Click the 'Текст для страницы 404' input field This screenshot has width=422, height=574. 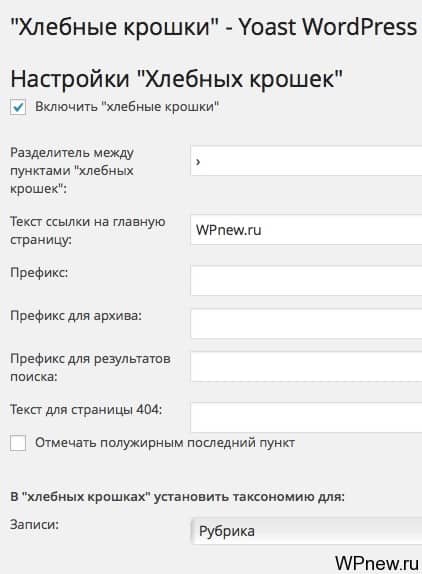point(306,417)
